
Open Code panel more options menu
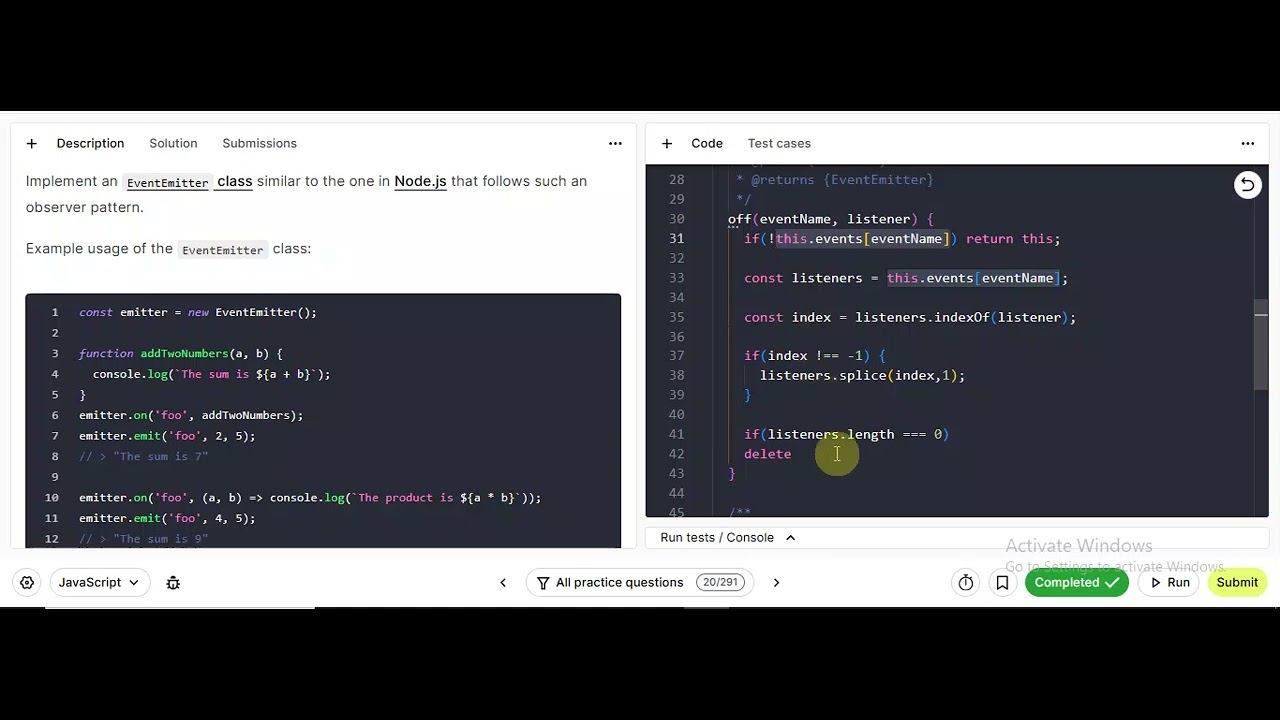[1247, 144]
